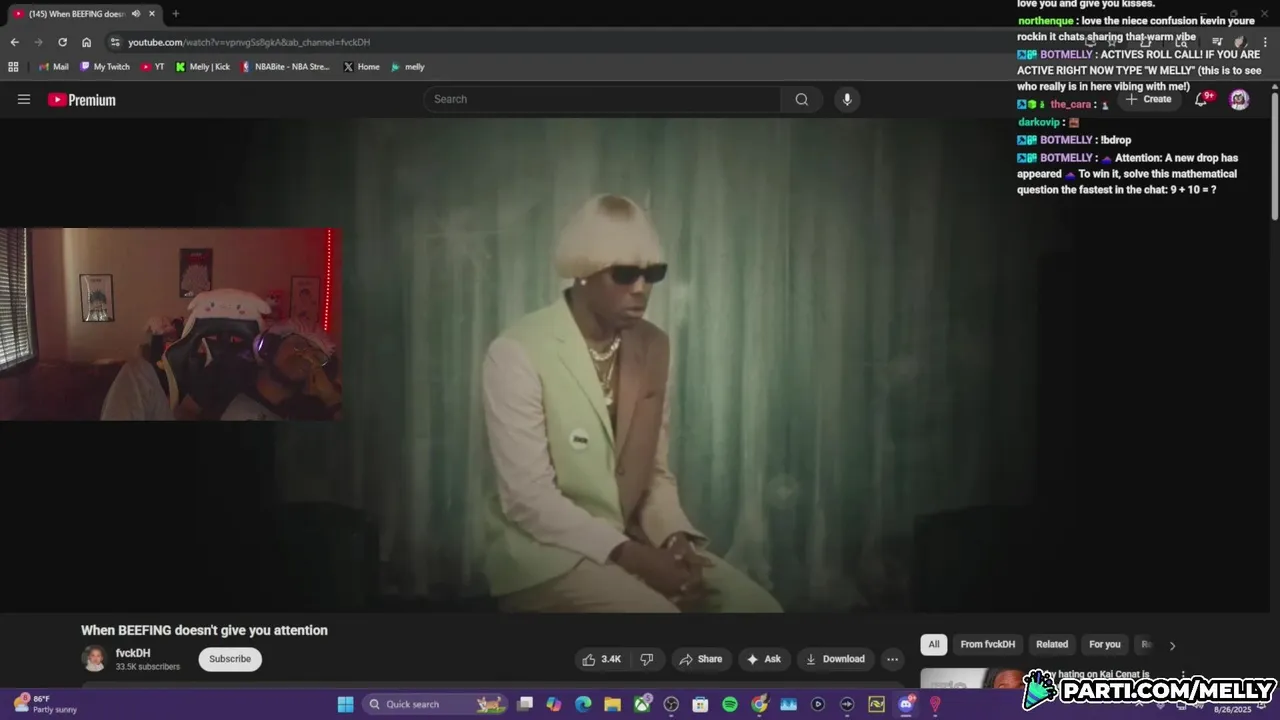Image resolution: width=1280 pixels, height=720 pixels.
Task: Open the browser apps grid icon
Action: (x=13, y=67)
